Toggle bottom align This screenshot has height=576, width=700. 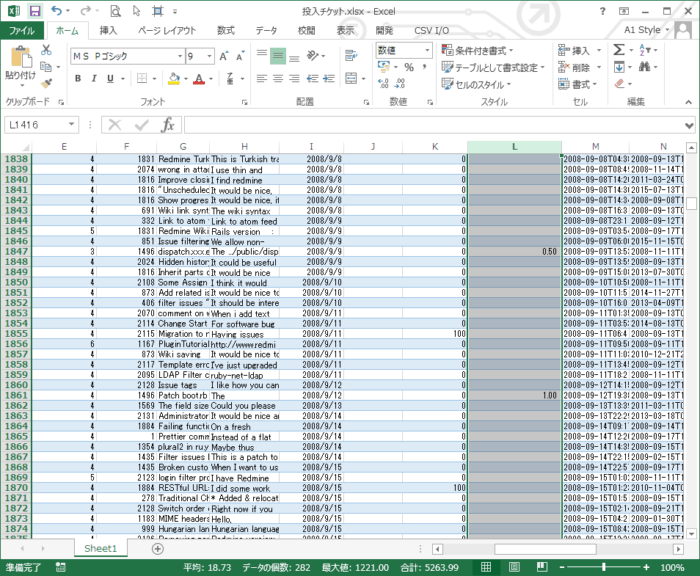point(294,57)
